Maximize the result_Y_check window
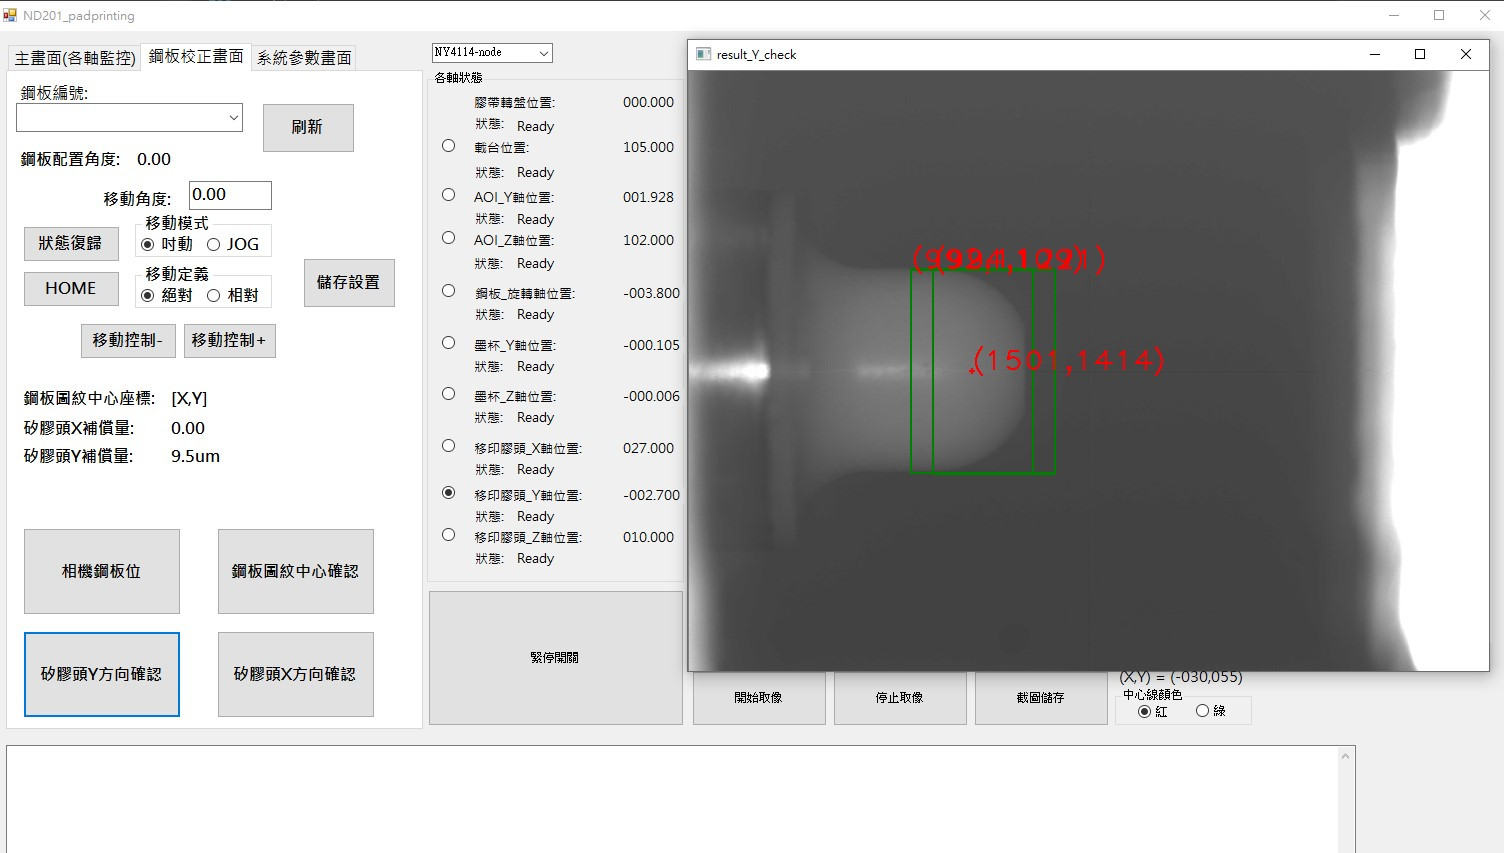The height and width of the screenshot is (853, 1504). (x=1420, y=54)
